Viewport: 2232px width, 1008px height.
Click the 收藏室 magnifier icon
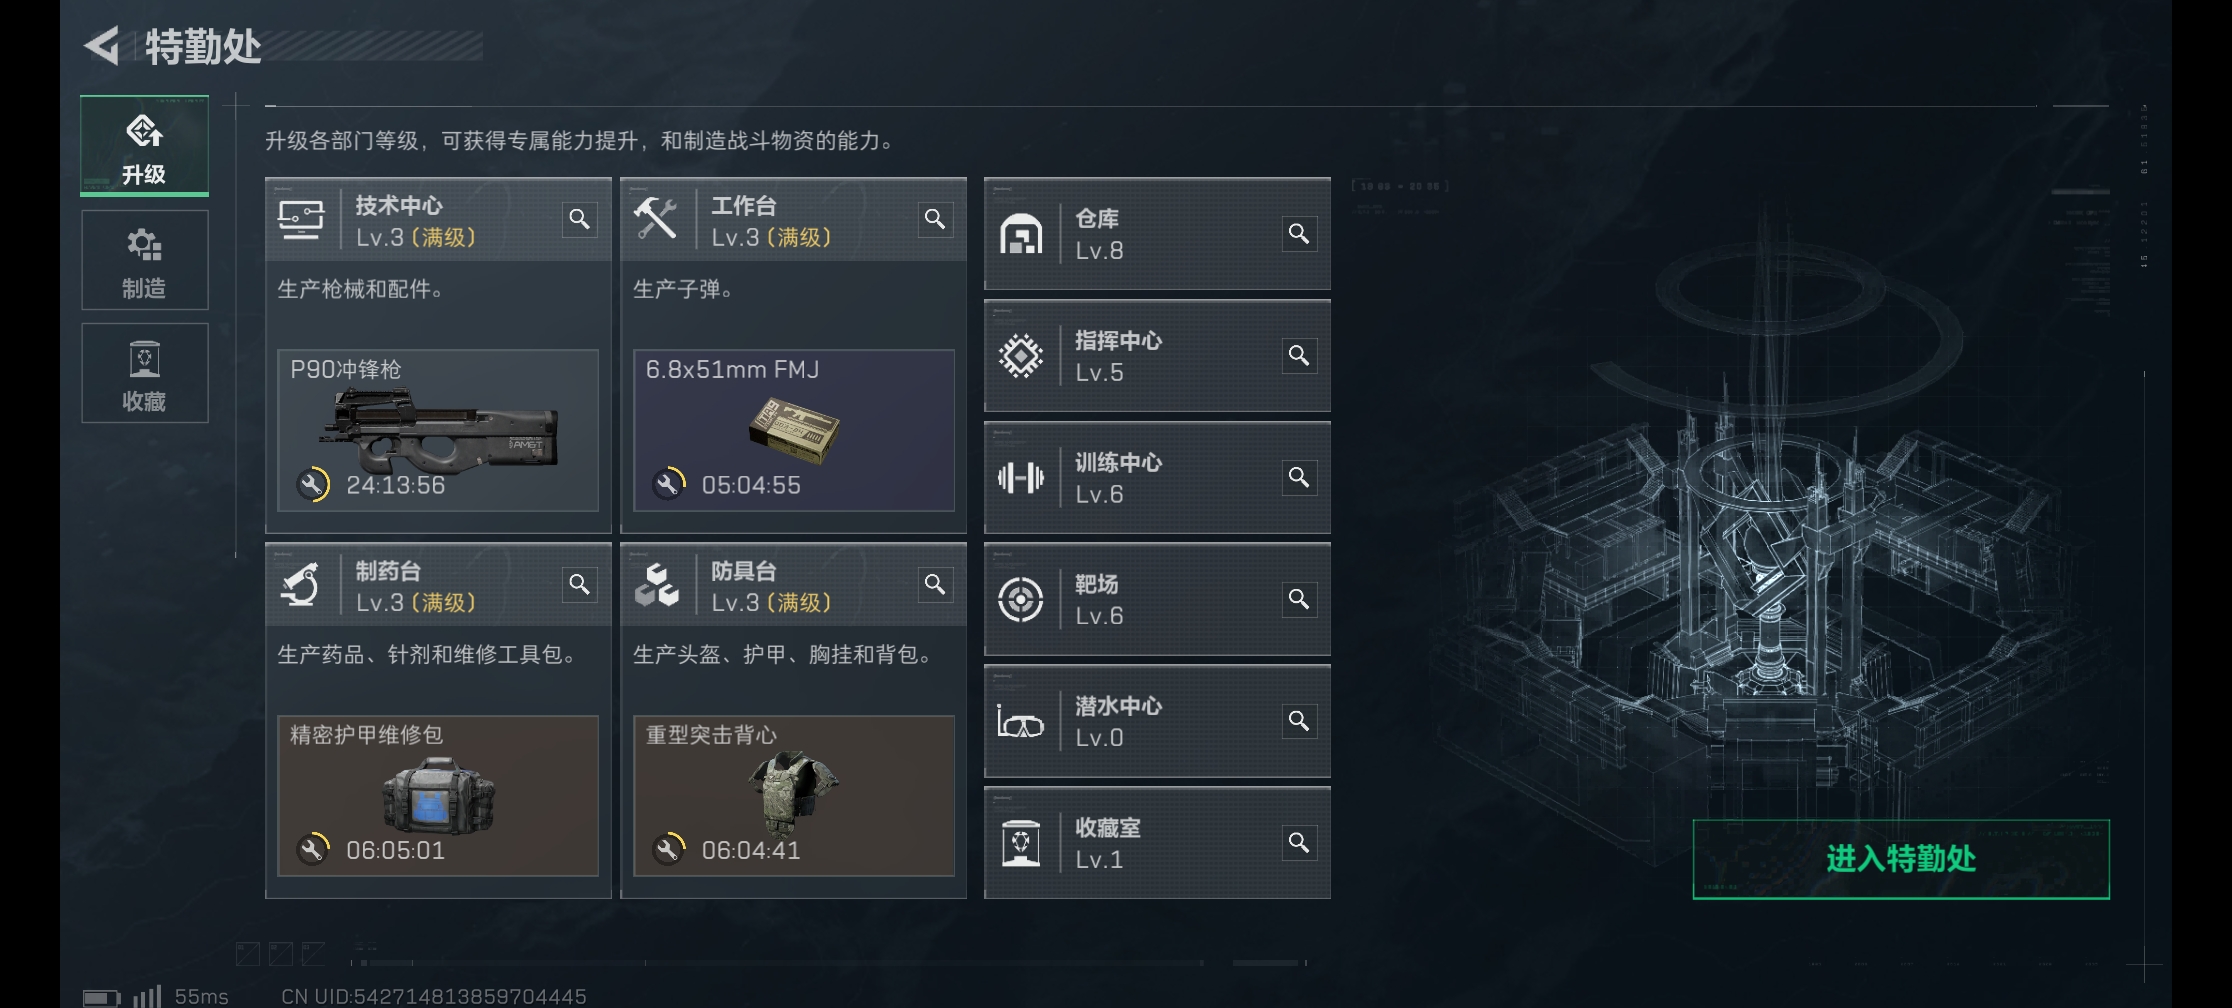pyautogui.click(x=1299, y=843)
